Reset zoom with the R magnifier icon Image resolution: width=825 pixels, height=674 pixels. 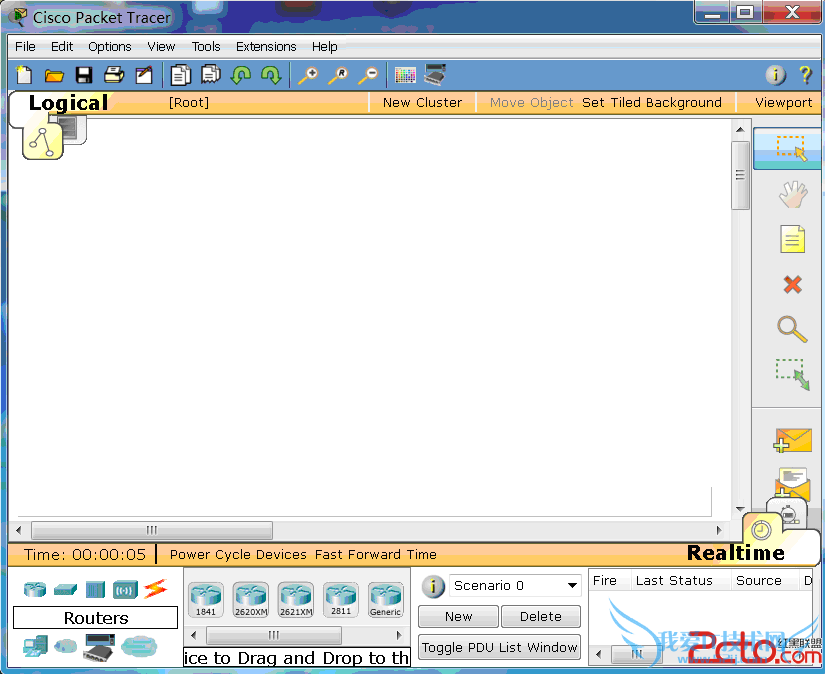click(338, 75)
